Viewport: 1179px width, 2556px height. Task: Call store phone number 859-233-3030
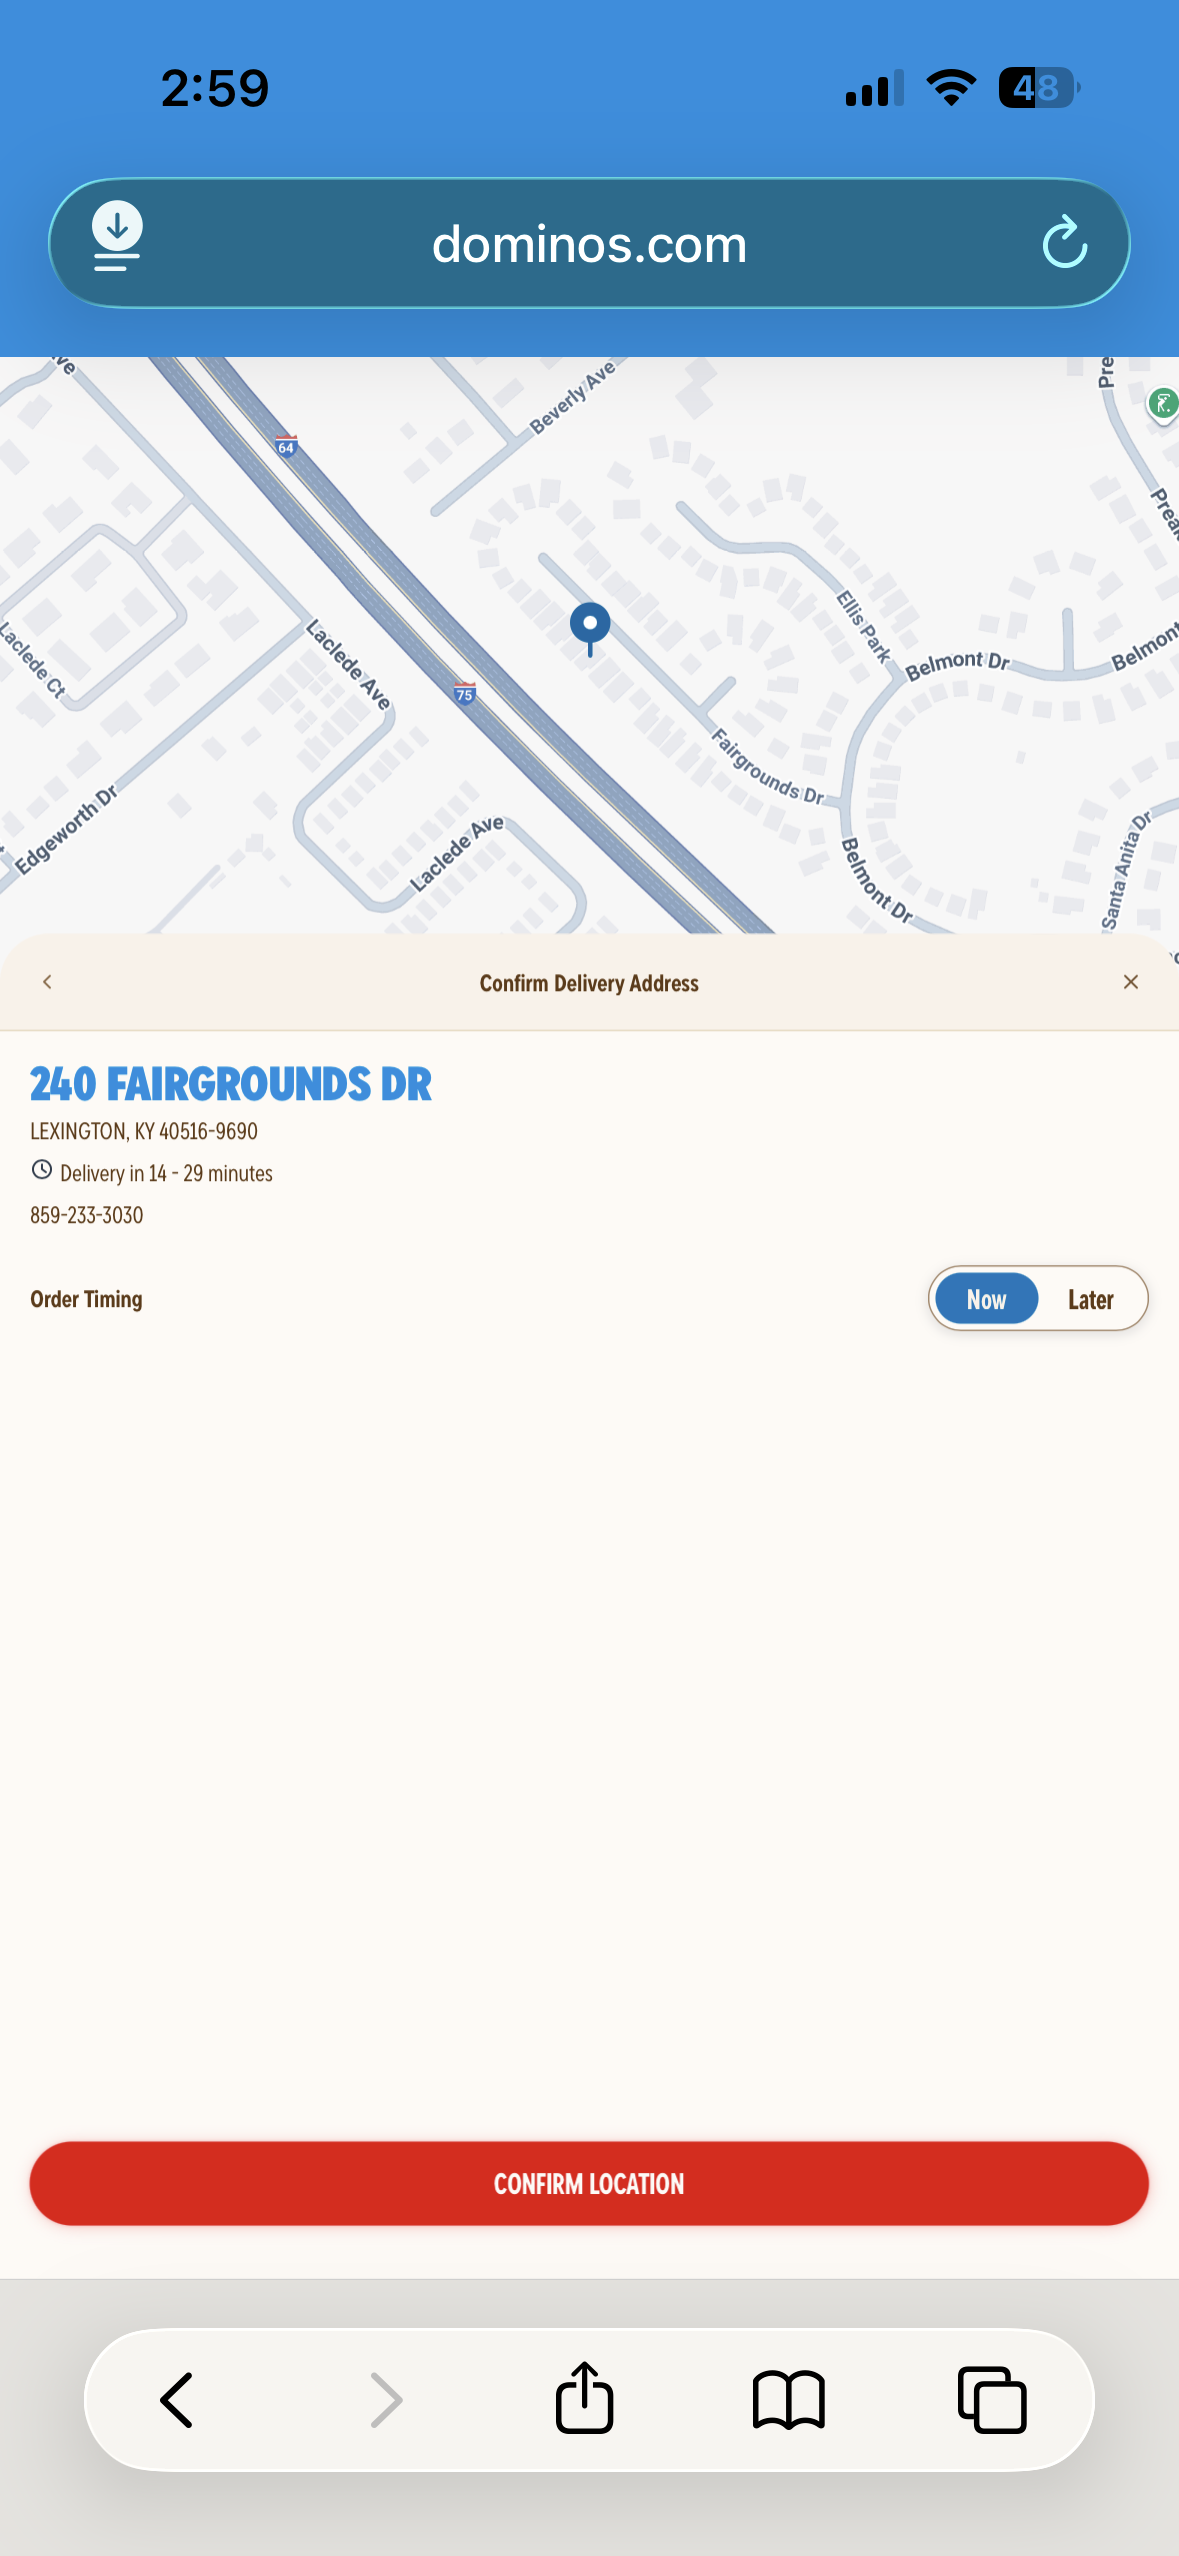(87, 1215)
